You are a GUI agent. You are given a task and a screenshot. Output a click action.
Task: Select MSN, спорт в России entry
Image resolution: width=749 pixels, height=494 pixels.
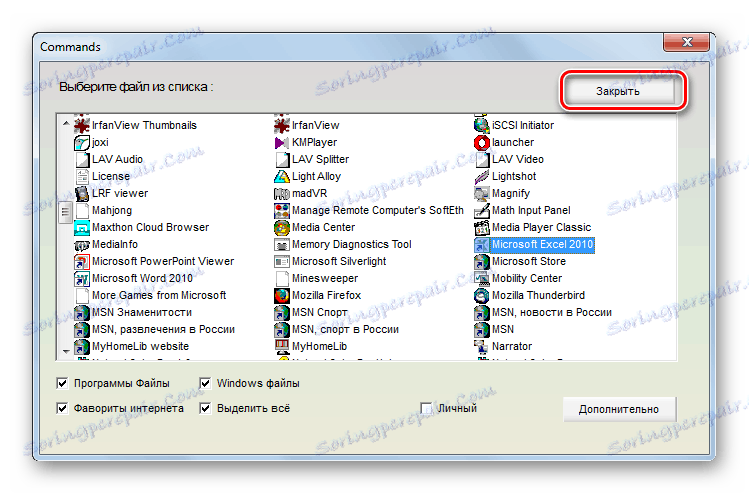(345, 330)
